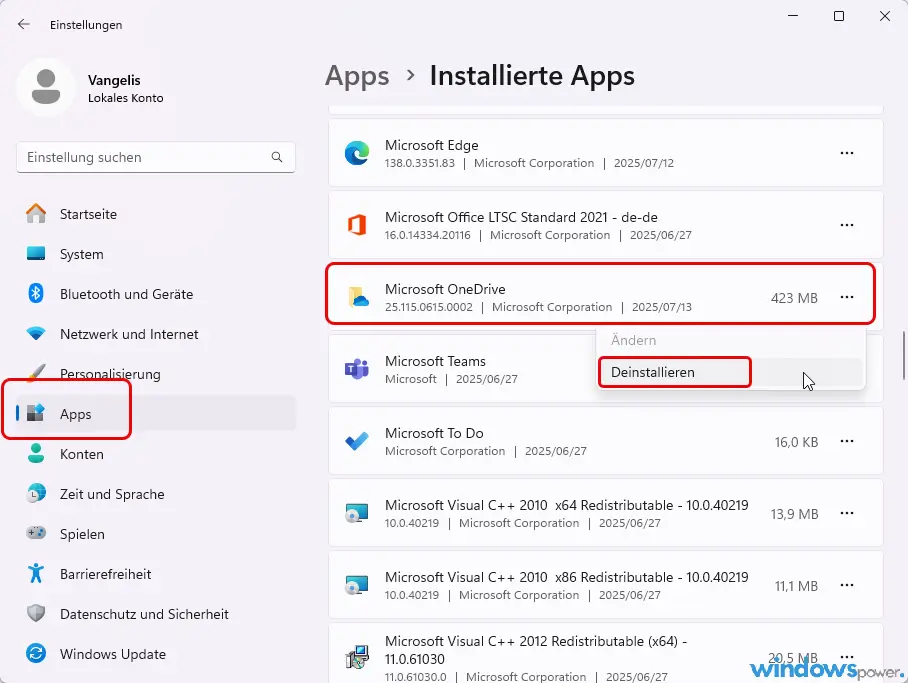Screen dimensions: 908x683
Task: Click the Apps breadcrumb link
Action: pos(357,76)
